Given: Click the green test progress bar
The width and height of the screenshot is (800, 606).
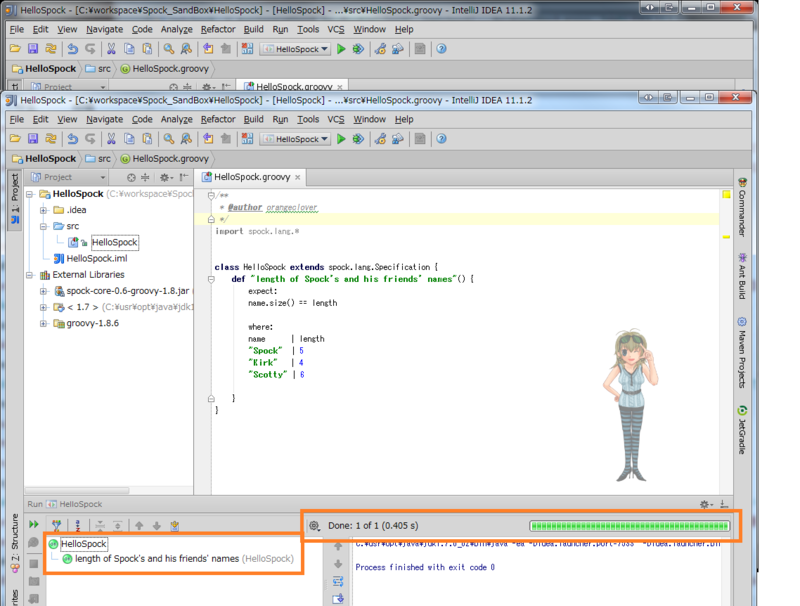Looking at the screenshot, I should tap(629, 525).
